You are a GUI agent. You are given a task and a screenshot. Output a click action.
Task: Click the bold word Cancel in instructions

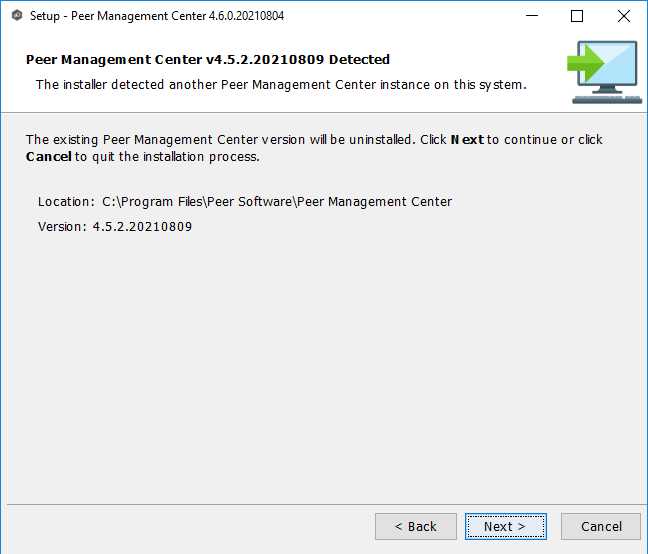tap(48, 157)
